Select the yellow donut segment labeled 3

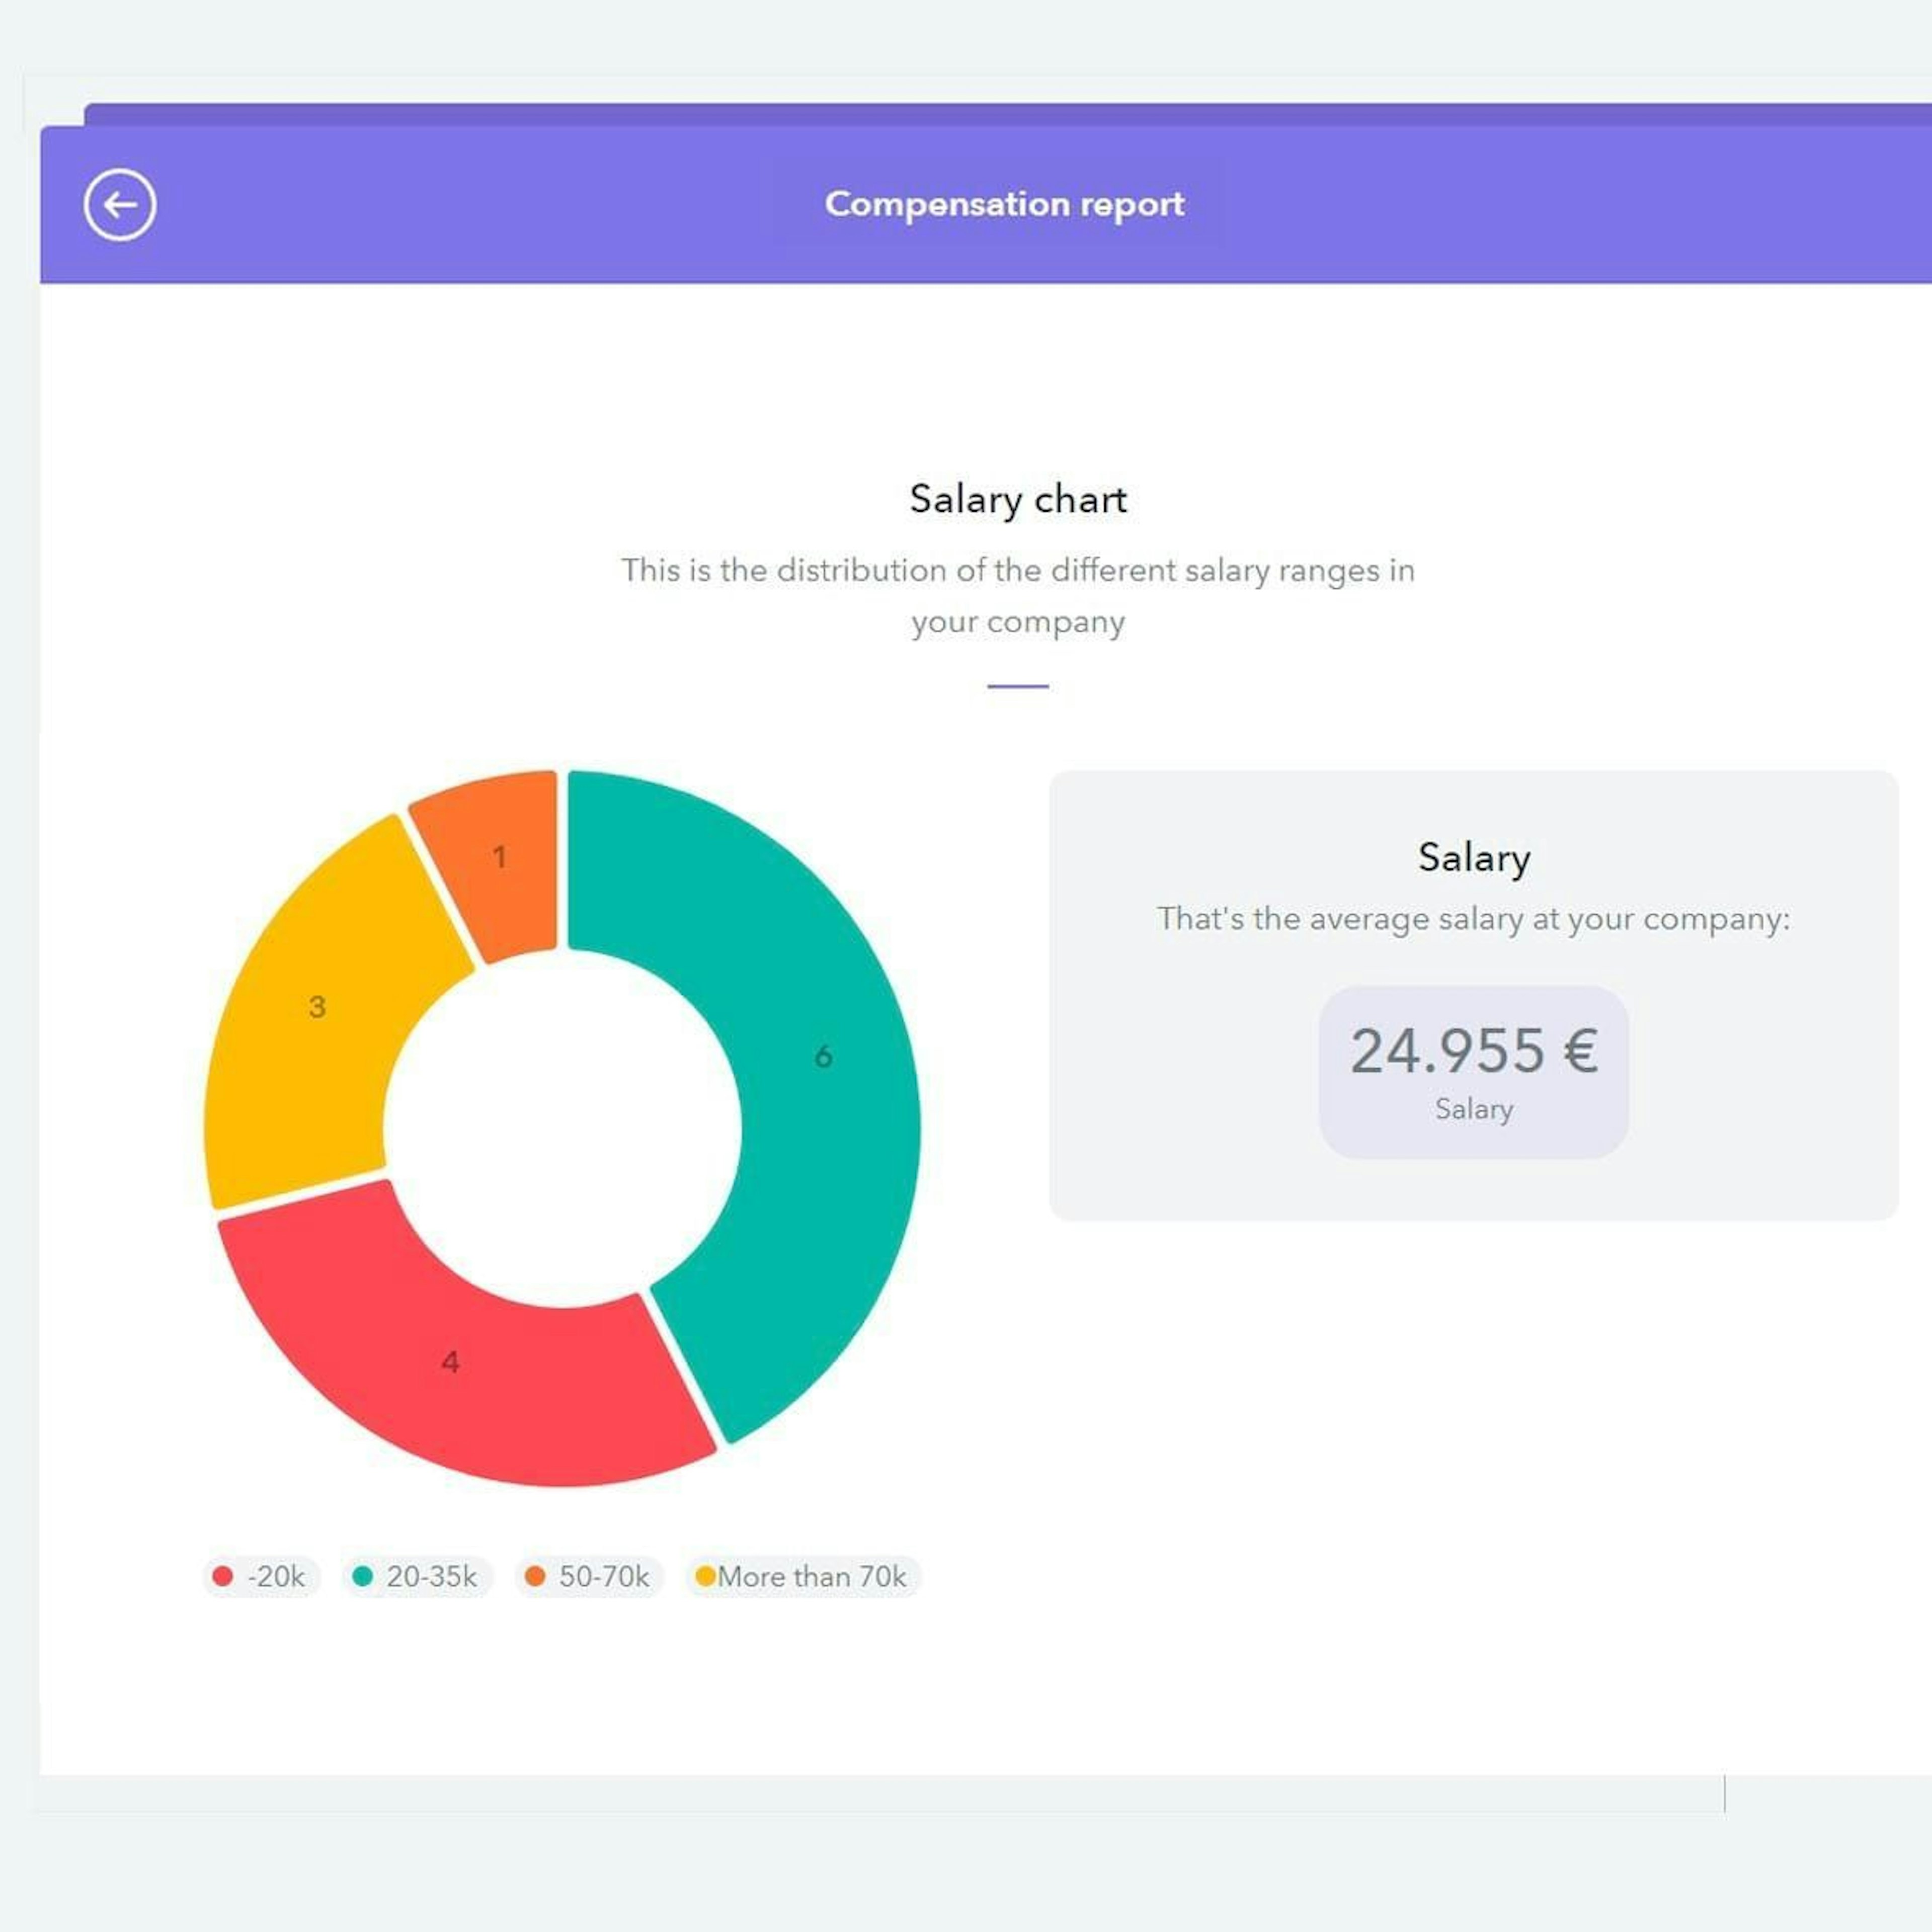click(x=317, y=1006)
